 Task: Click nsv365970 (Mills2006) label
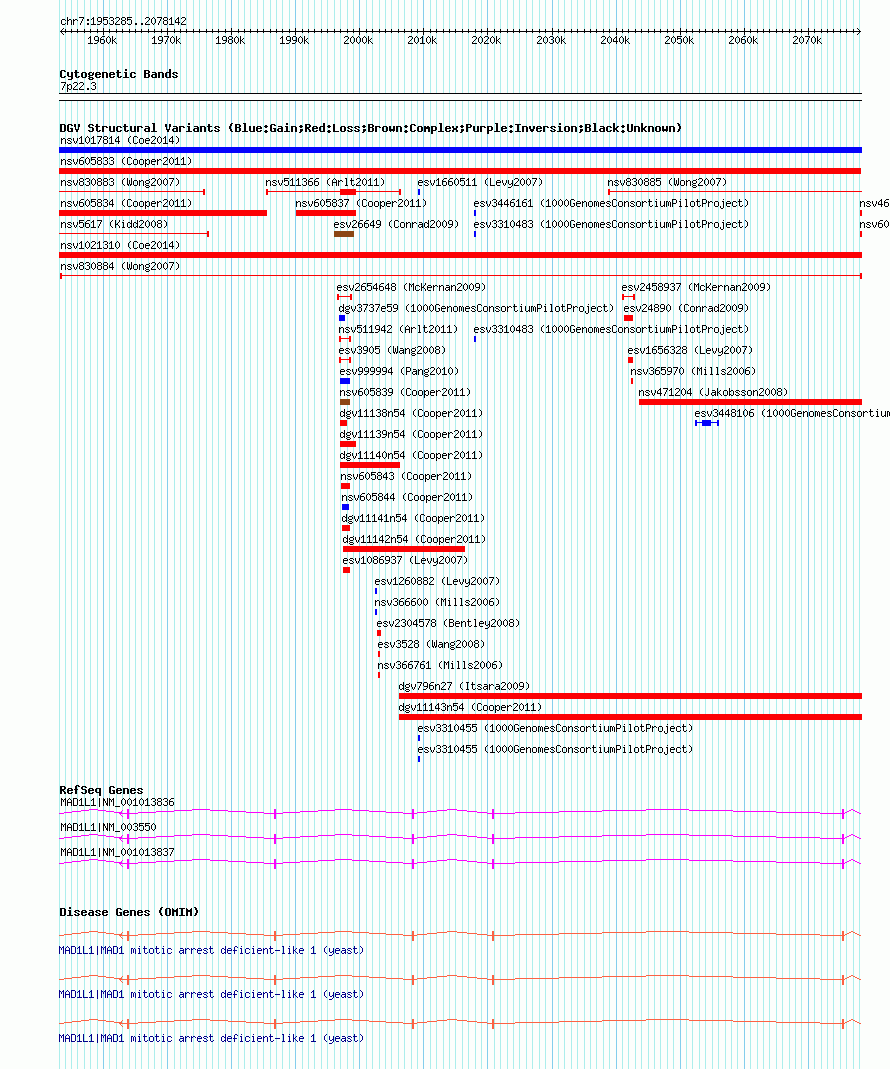point(693,372)
